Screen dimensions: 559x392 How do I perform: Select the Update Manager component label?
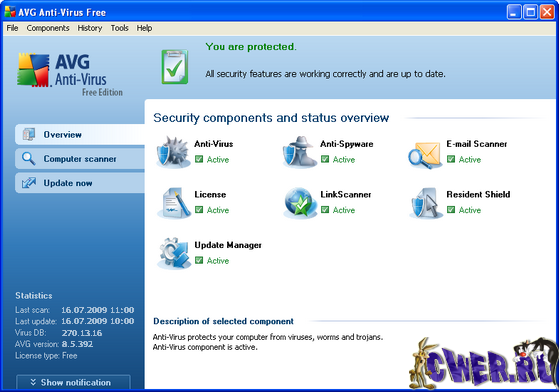pyautogui.click(x=228, y=245)
